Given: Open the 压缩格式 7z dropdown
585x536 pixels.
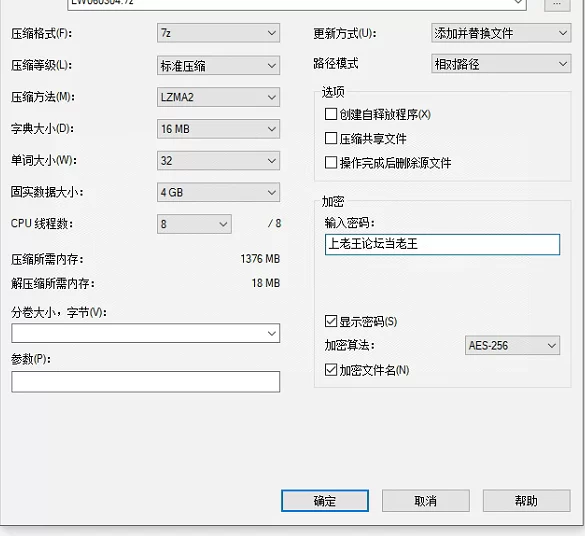Looking at the screenshot, I should (218, 33).
